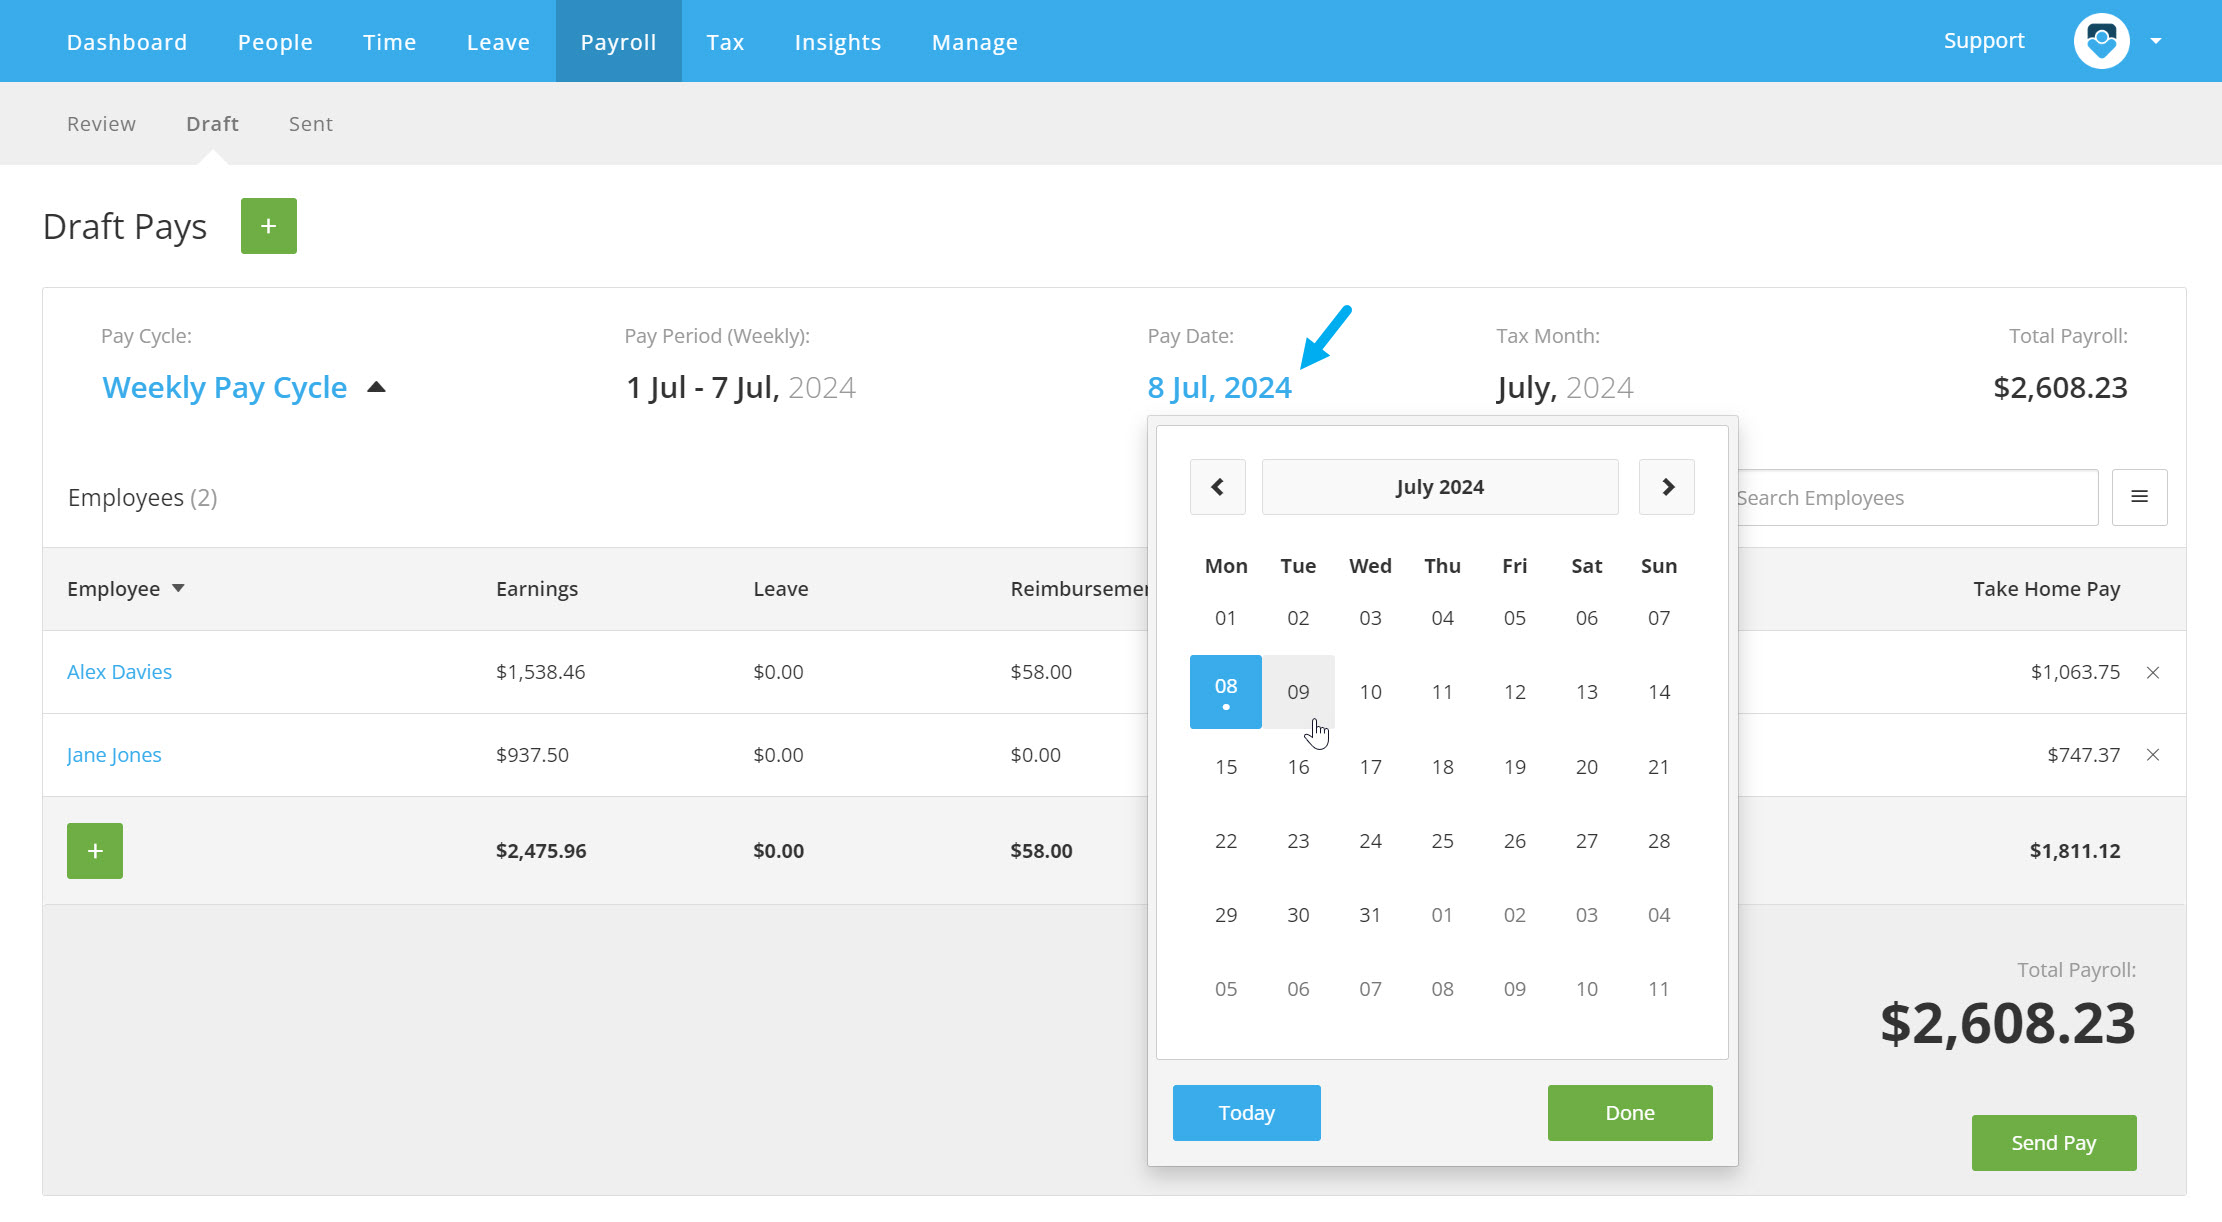2222x1222 pixels.
Task: Expand the account dropdown arrow
Action: [2156, 41]
